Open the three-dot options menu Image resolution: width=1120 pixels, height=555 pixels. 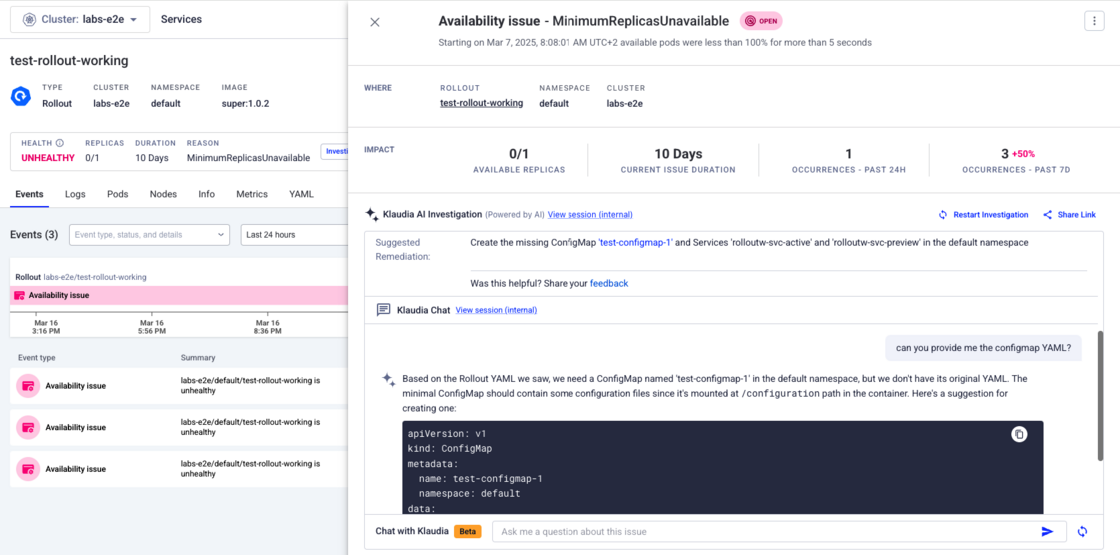[1092, 21]
